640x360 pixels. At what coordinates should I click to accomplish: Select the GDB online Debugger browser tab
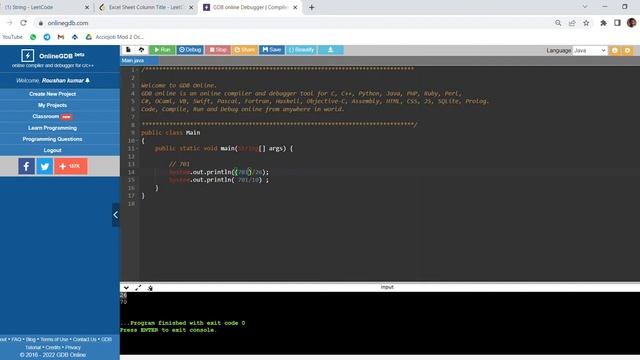pyautogui.click(x=250, y=7)
